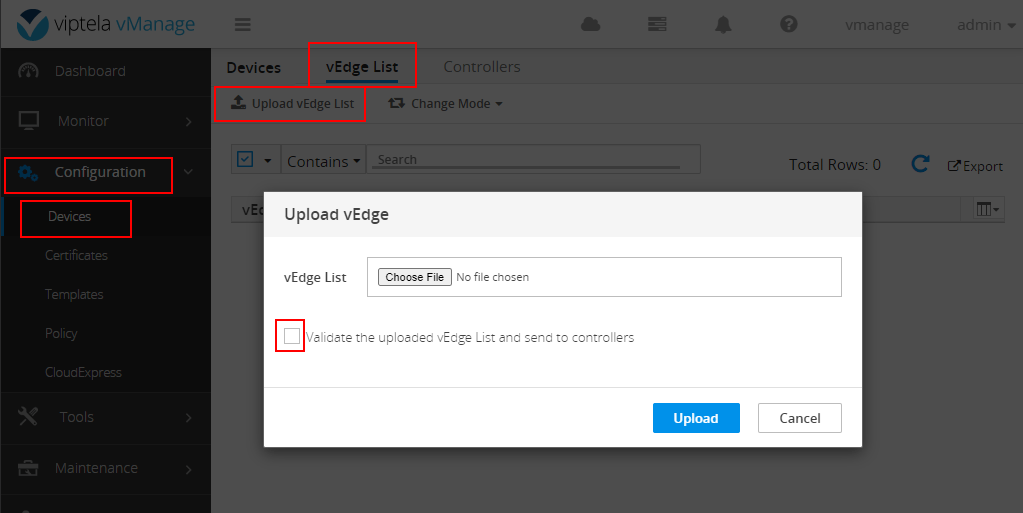This screenshot has width=1023, height=513.
Task: Select the vEdge List tab
Action: click(361, 67)
